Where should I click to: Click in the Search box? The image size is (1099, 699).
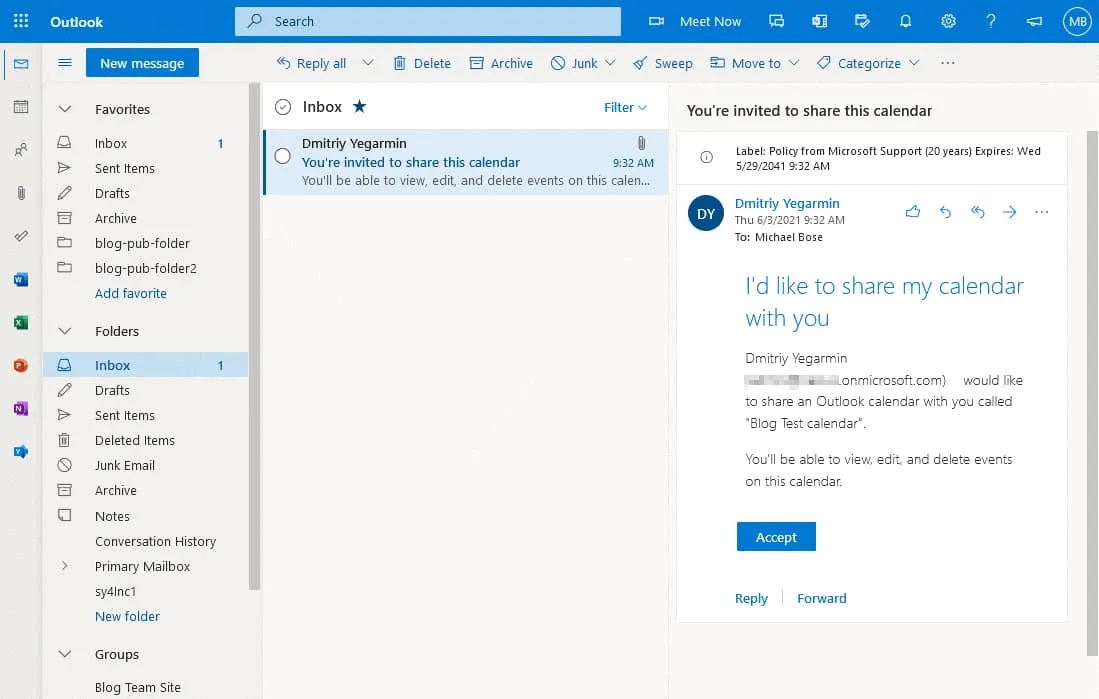pos(428,21)
